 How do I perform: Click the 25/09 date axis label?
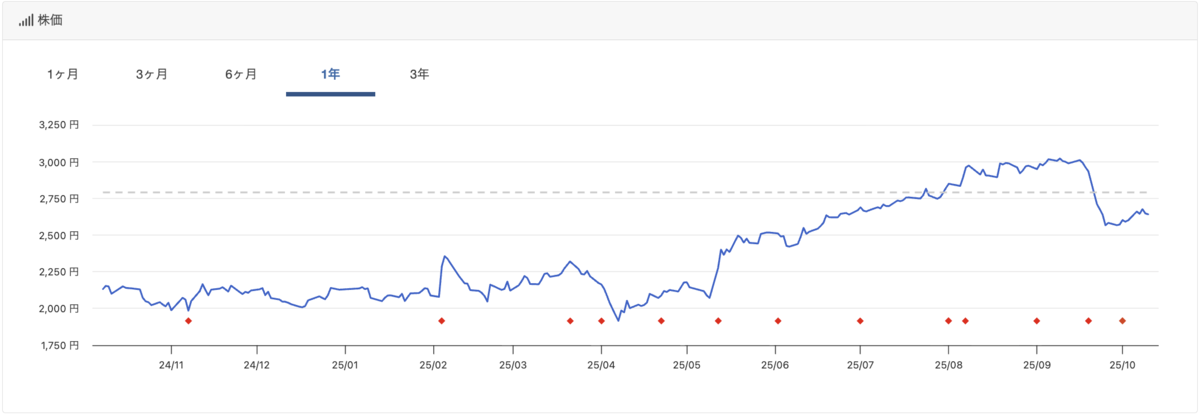(x=1036, y=365)
